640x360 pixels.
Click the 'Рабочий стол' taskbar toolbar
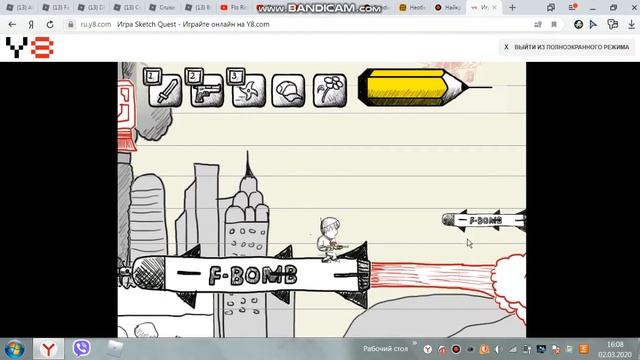pos(385,349)
